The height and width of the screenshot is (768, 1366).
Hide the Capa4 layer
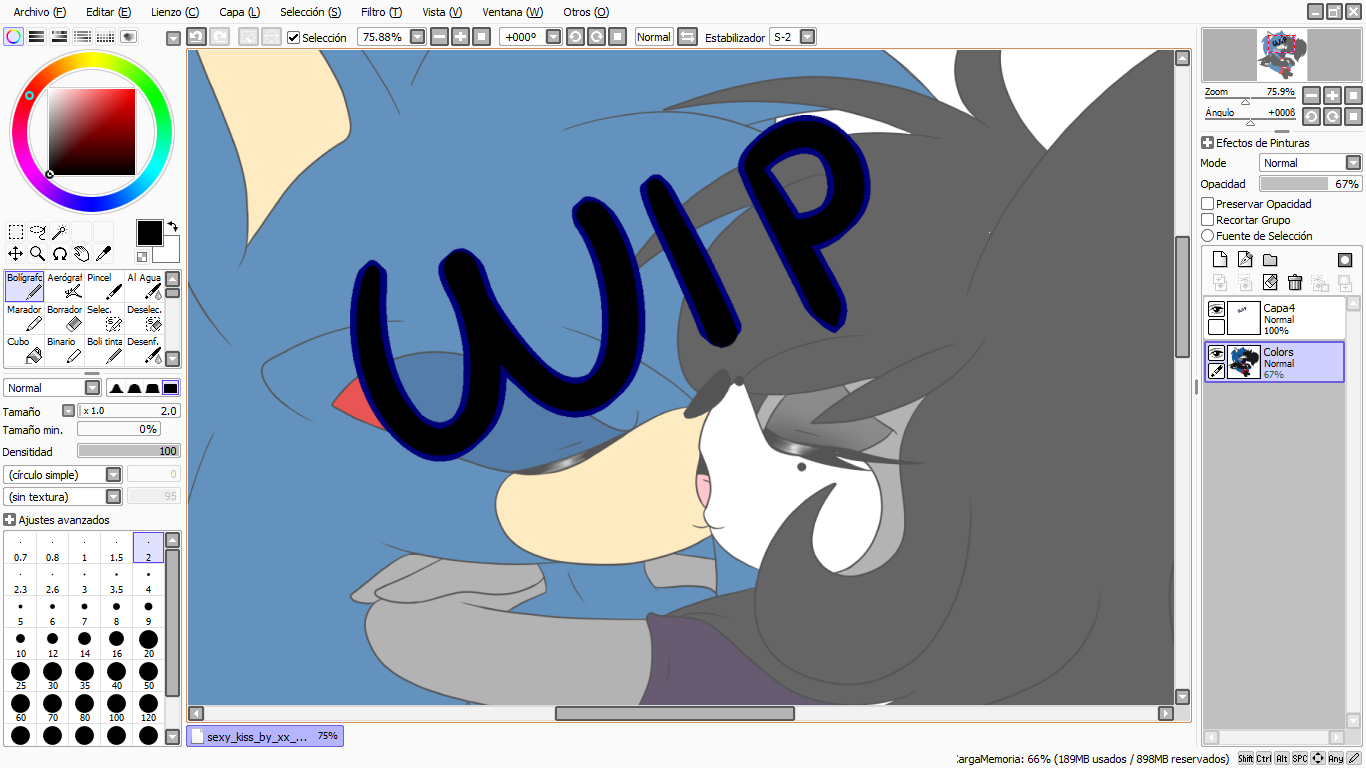(1216, 310)
